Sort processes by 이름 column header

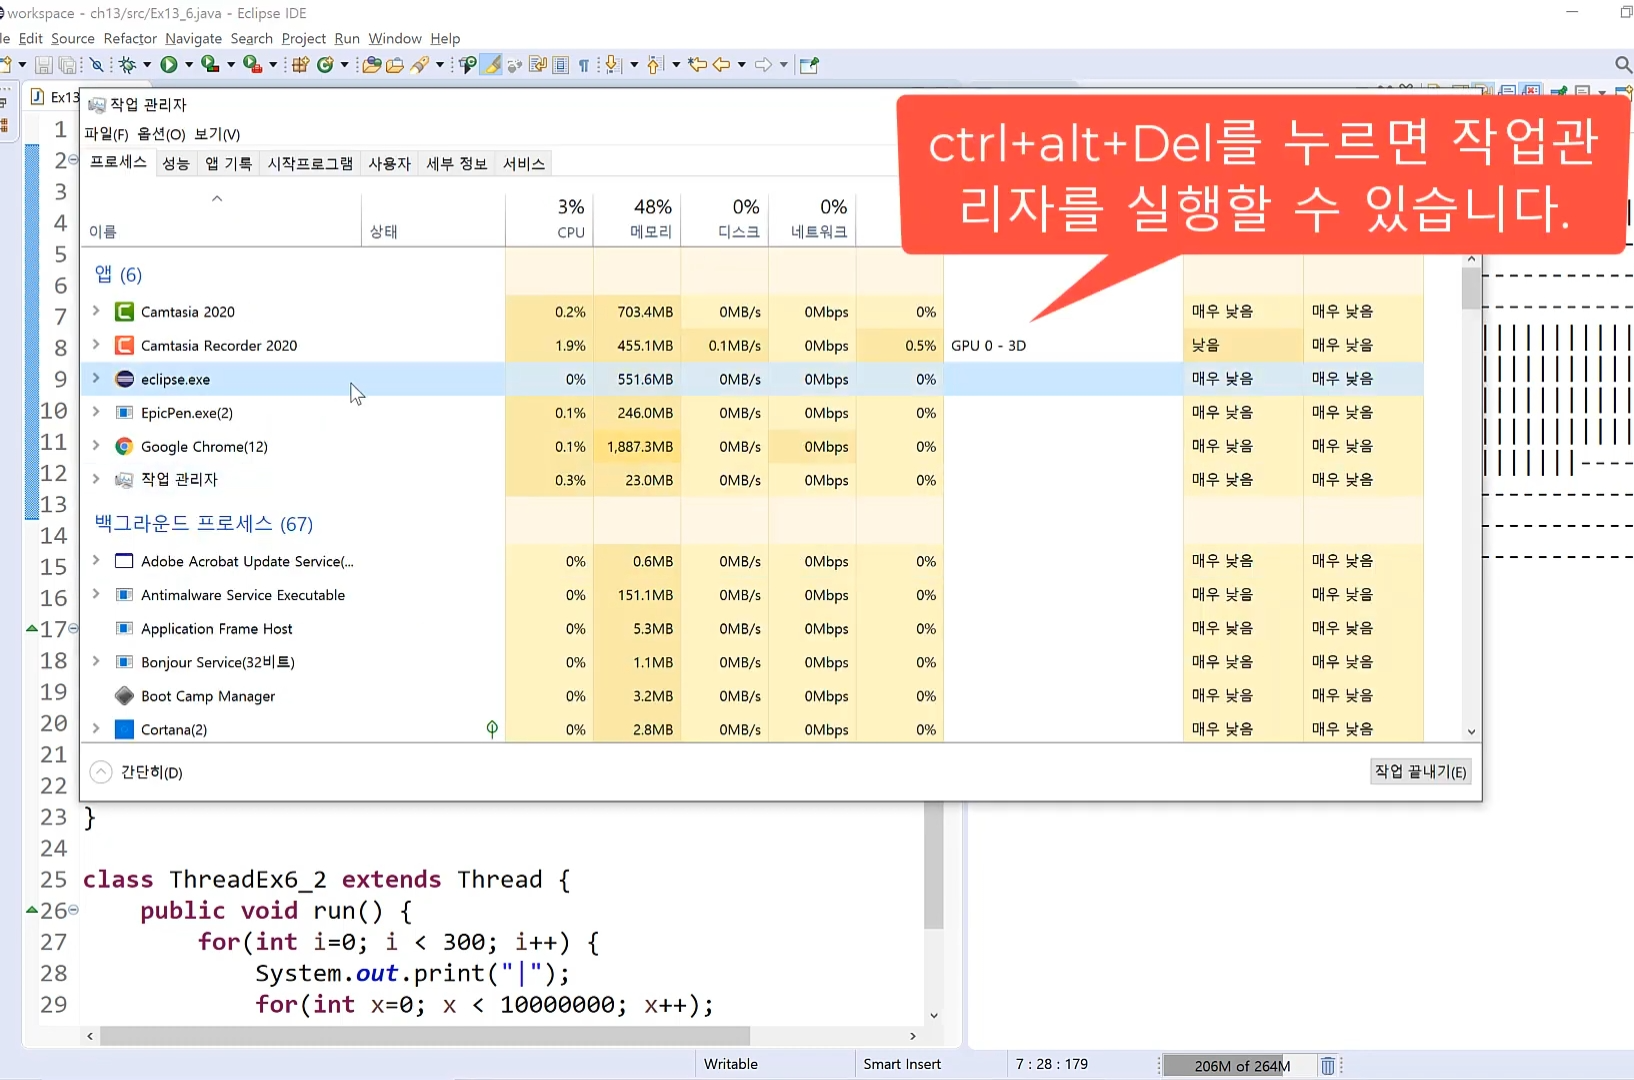coord(221,218)
